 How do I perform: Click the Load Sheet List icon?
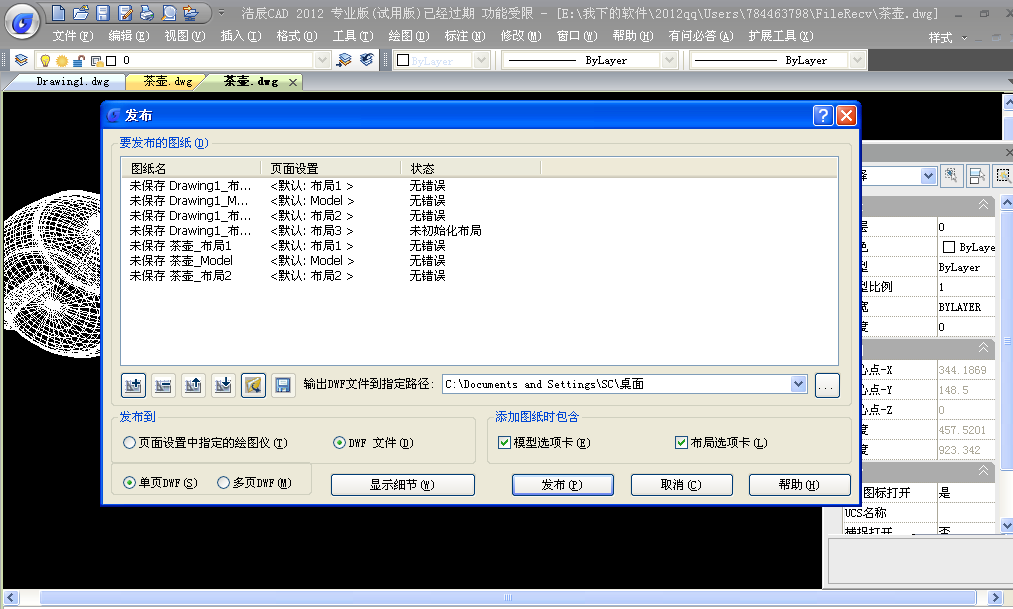tap(253, 385)
